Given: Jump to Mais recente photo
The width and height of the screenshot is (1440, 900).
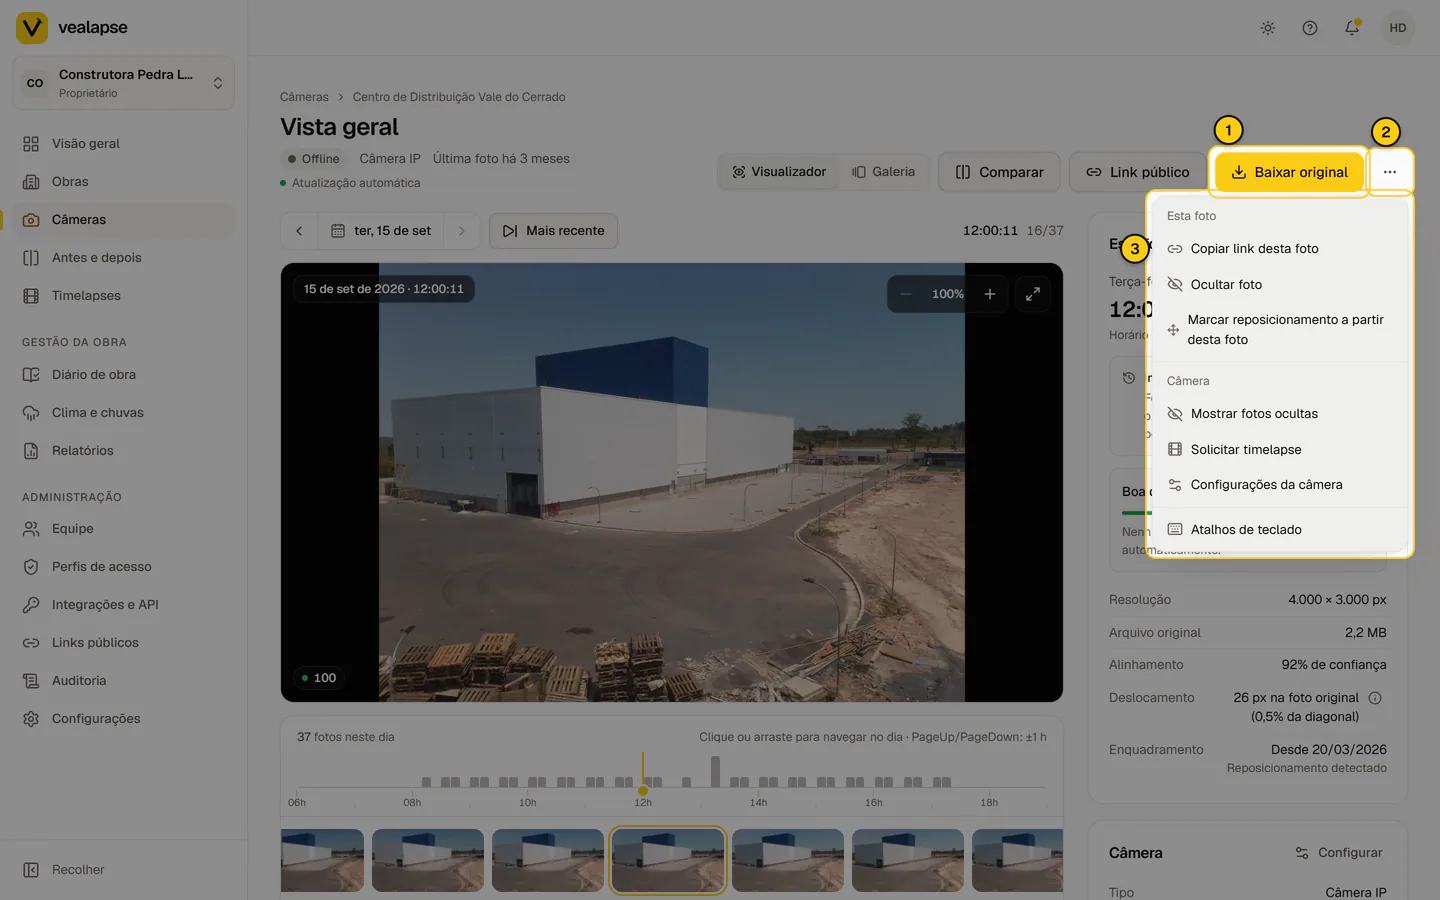Looking at the screenshot, I should tap(553, 231).
